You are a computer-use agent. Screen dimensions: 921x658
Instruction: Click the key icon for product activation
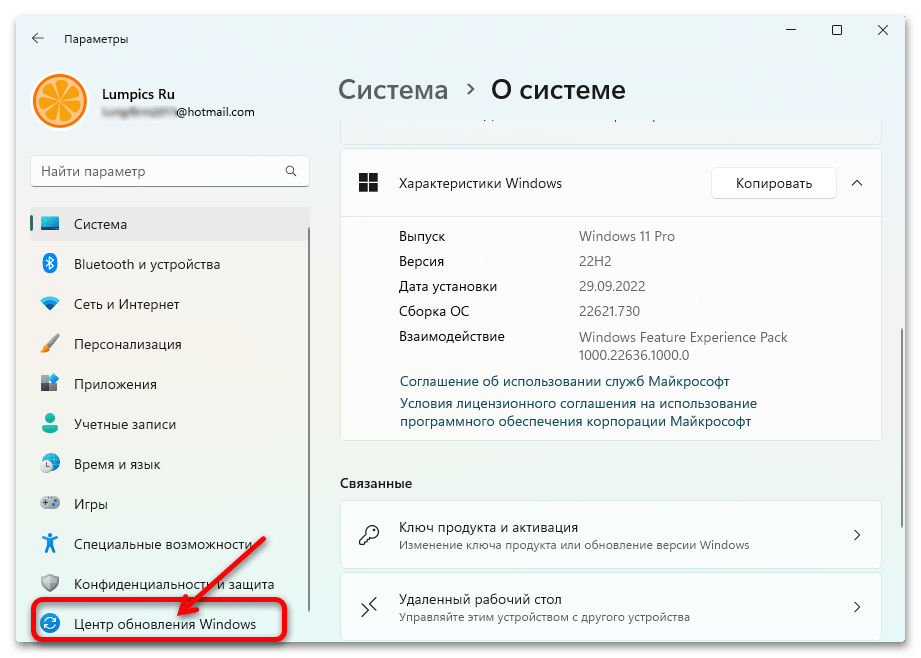pos(369,535)
